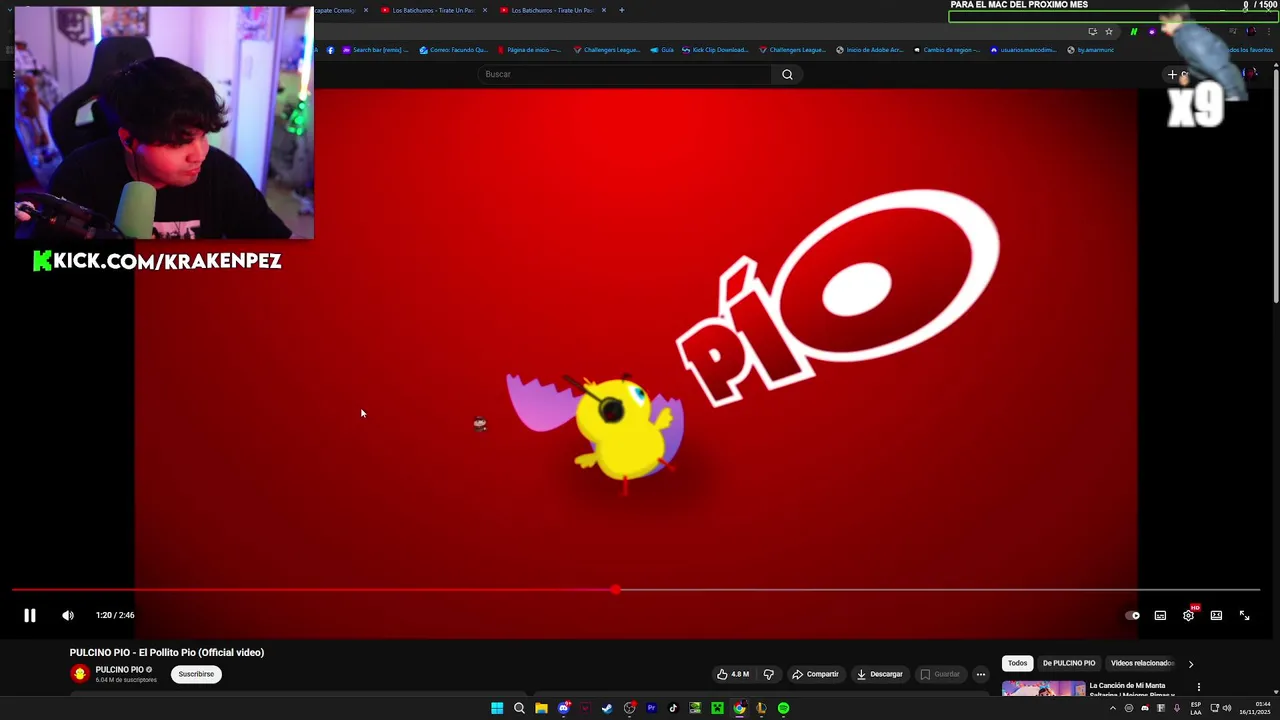Screen dimensions: 1280x720
Task: Open the Guía bookmark
Action: coord(662,50)
